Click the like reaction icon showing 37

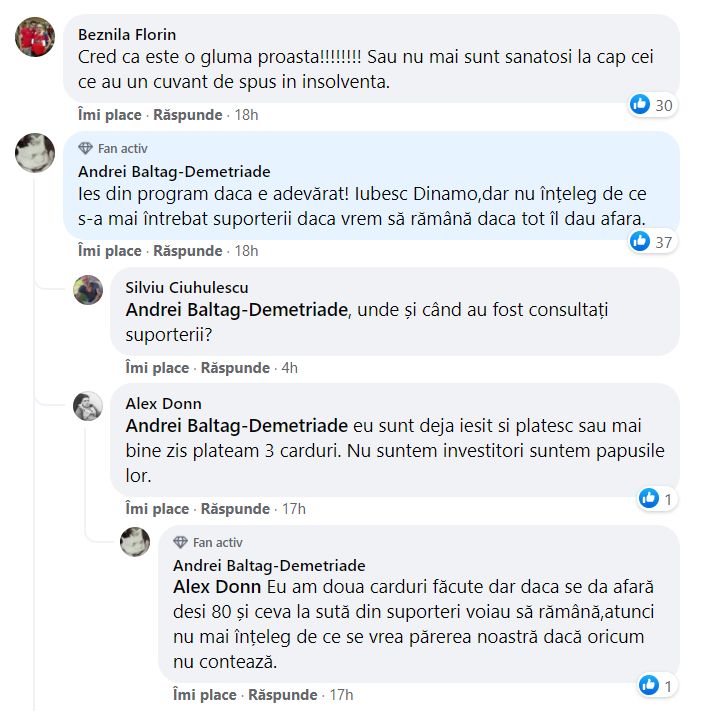(641, 241)
